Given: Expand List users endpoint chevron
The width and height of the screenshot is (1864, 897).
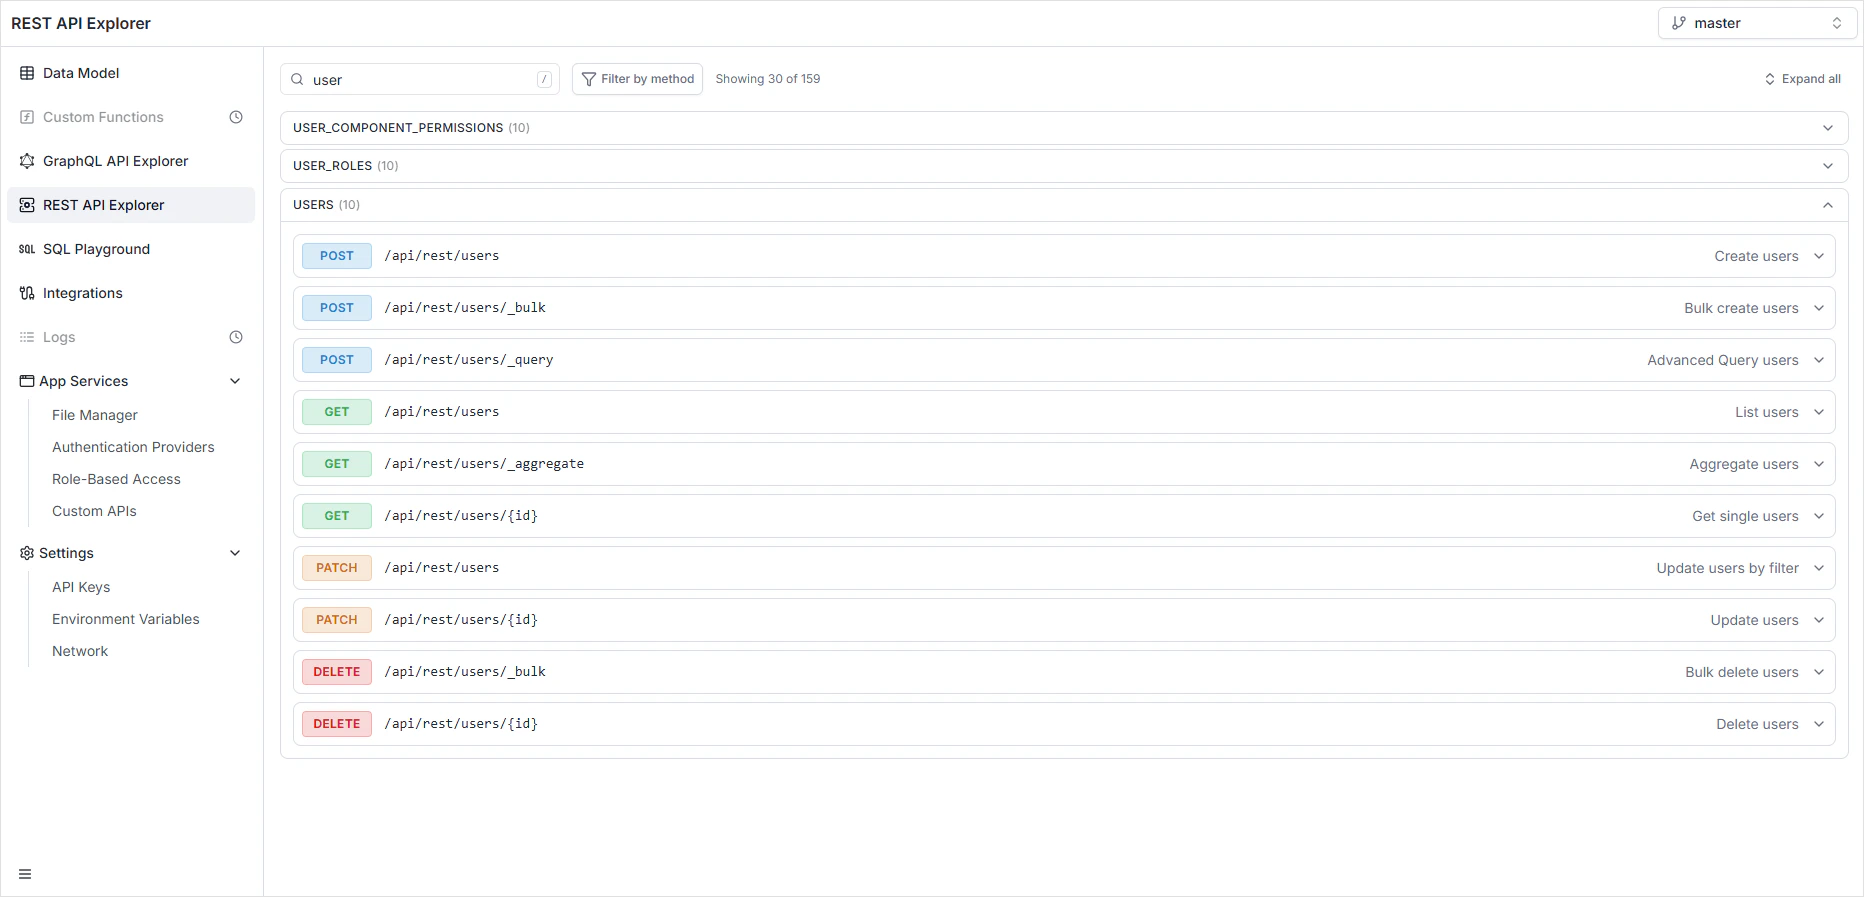Looking at the screenshot, I should click(1819, 412).
